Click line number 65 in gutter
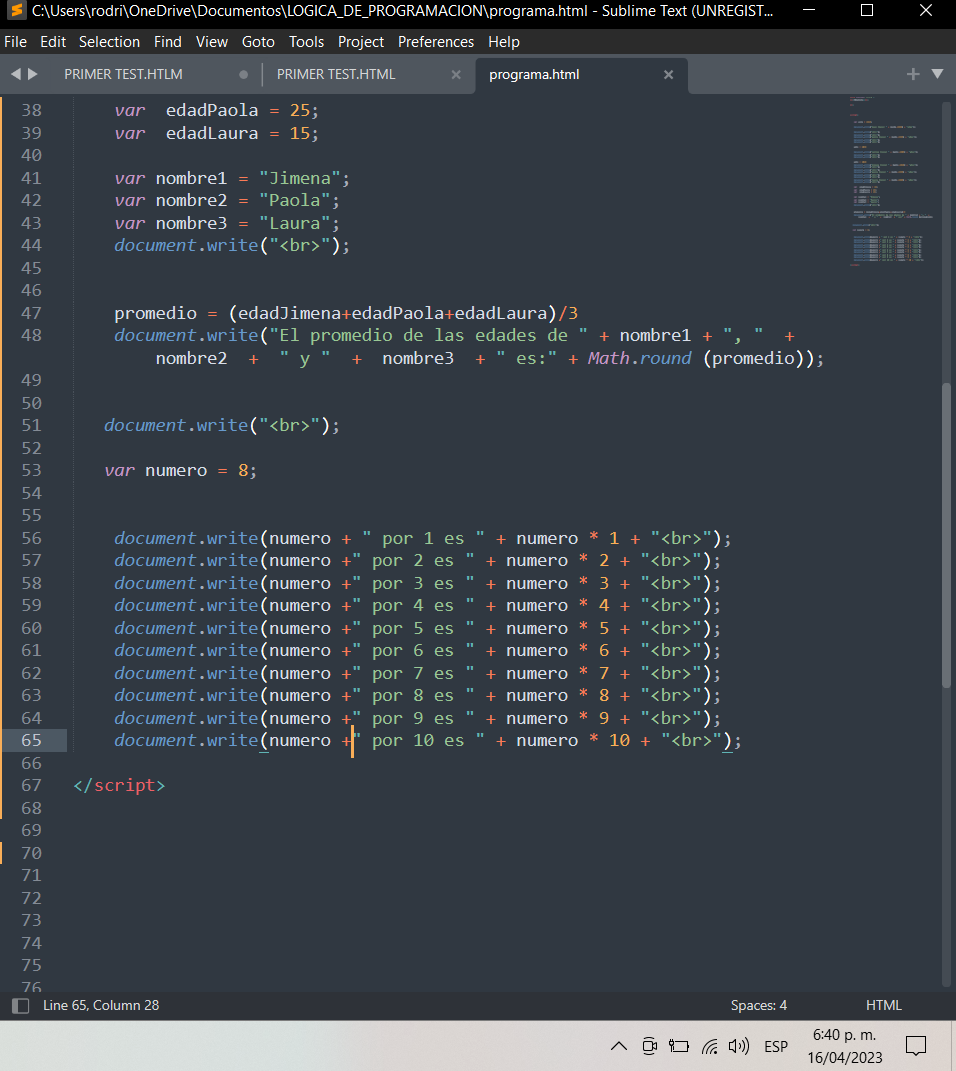 pos(31,740)
